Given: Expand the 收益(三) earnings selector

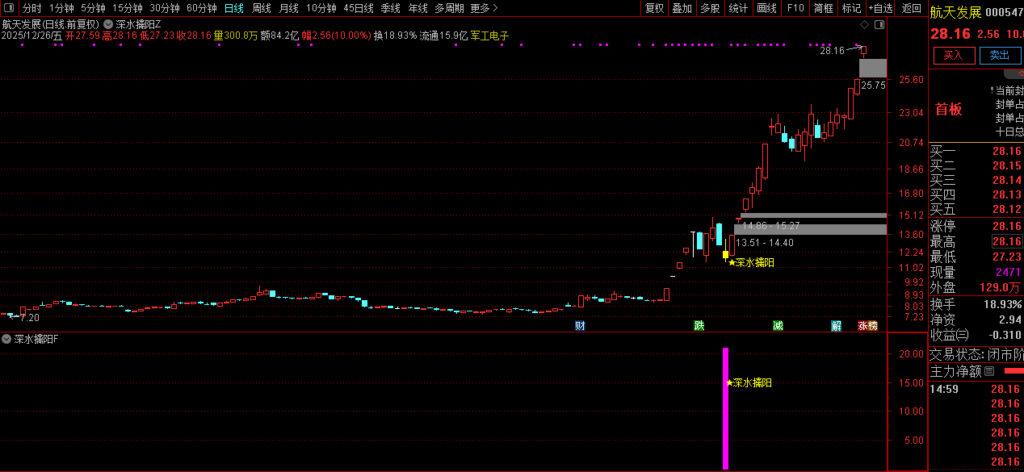Looking at the screenshot, I should coord(949,335).
